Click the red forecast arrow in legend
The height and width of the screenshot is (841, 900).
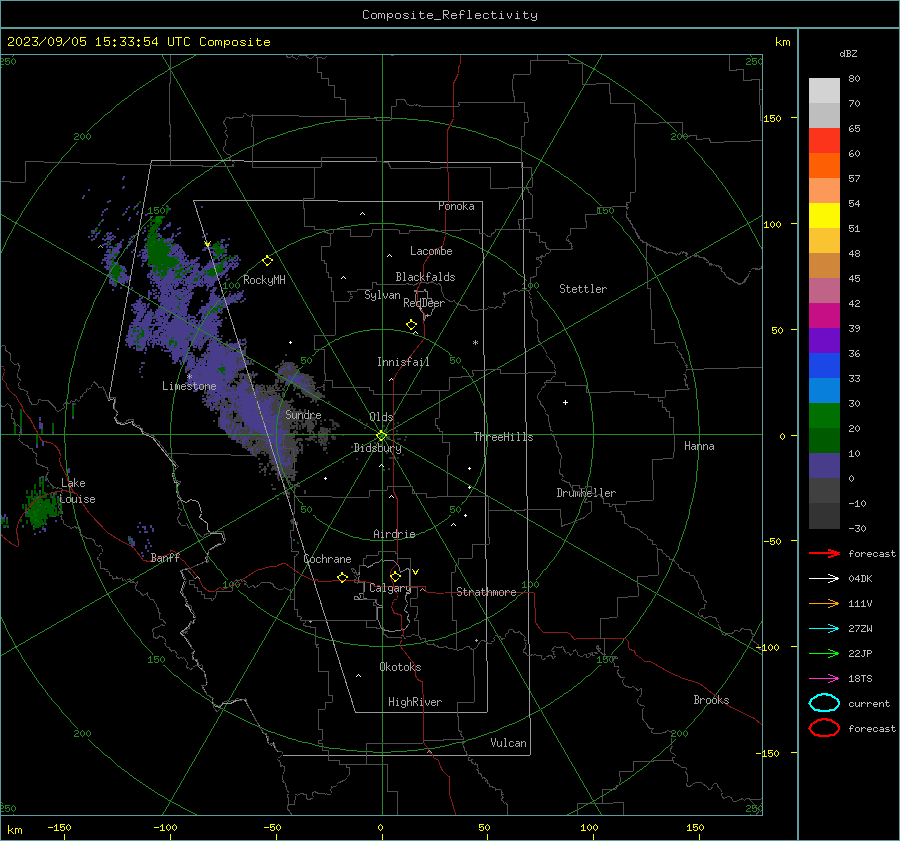click(x=824, y=553)
